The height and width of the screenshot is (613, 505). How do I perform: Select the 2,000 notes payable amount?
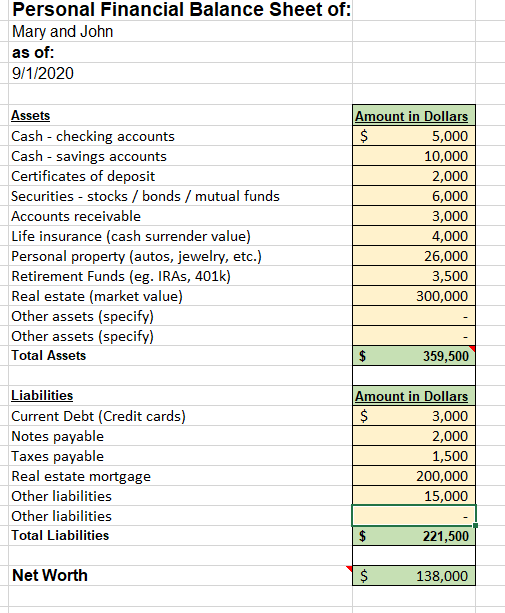tap(414, 436)
